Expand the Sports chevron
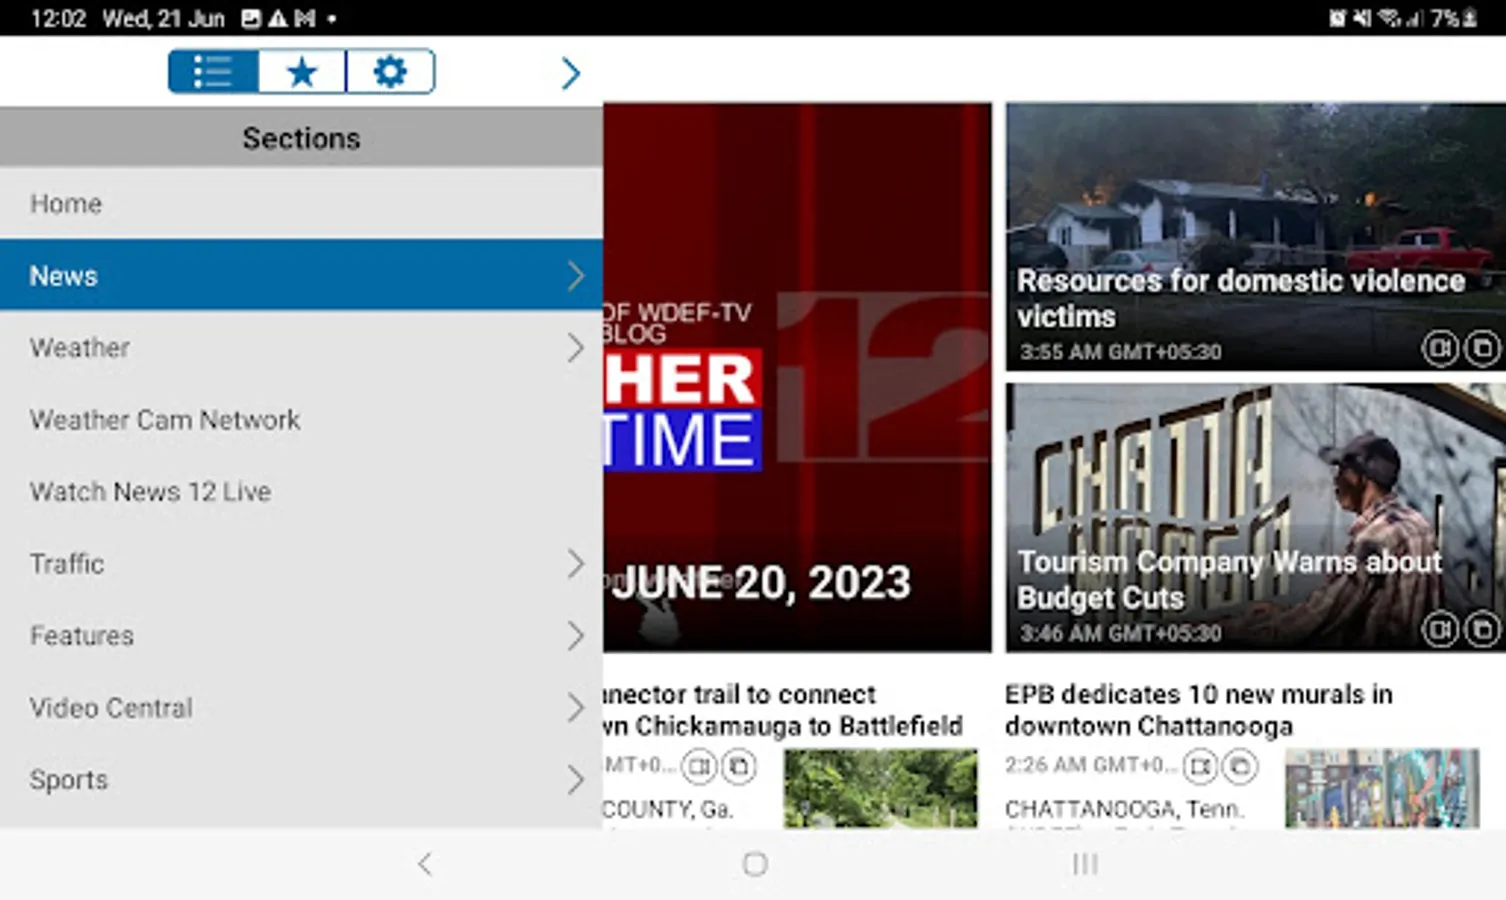 [x=576, y=780]
